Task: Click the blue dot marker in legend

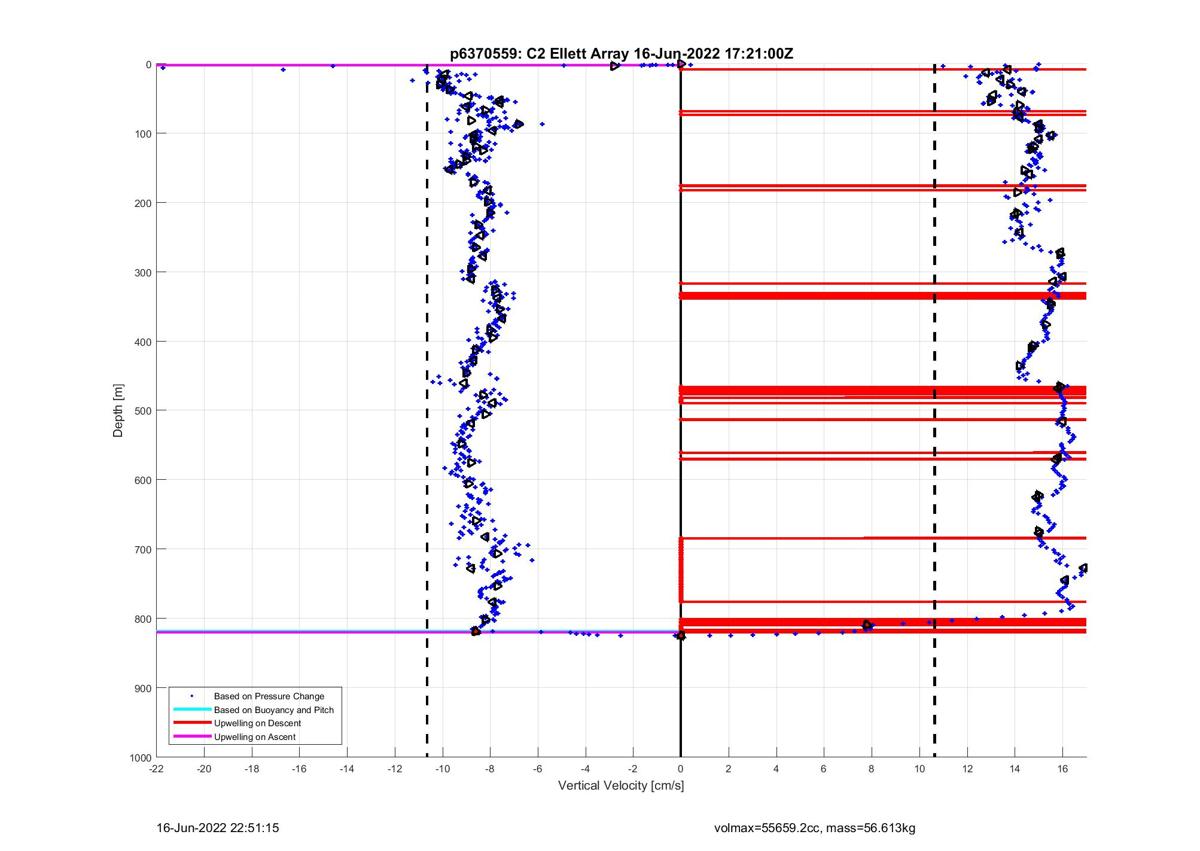Action: tap(191, 696)
